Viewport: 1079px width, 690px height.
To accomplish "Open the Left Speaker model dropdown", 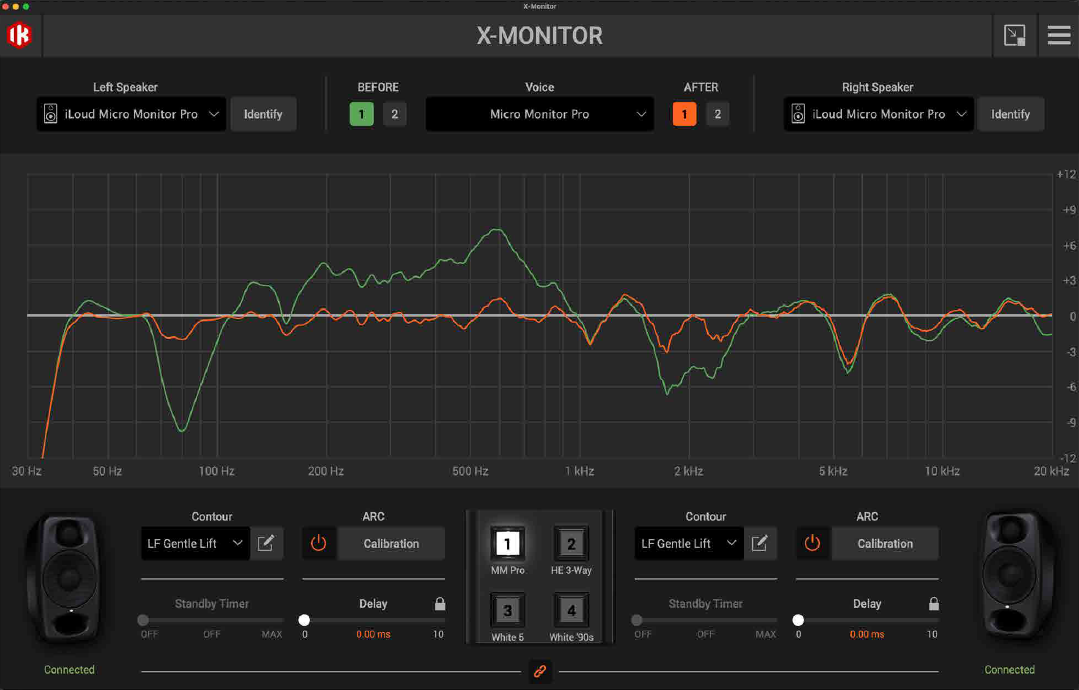I will click(131, 114).
